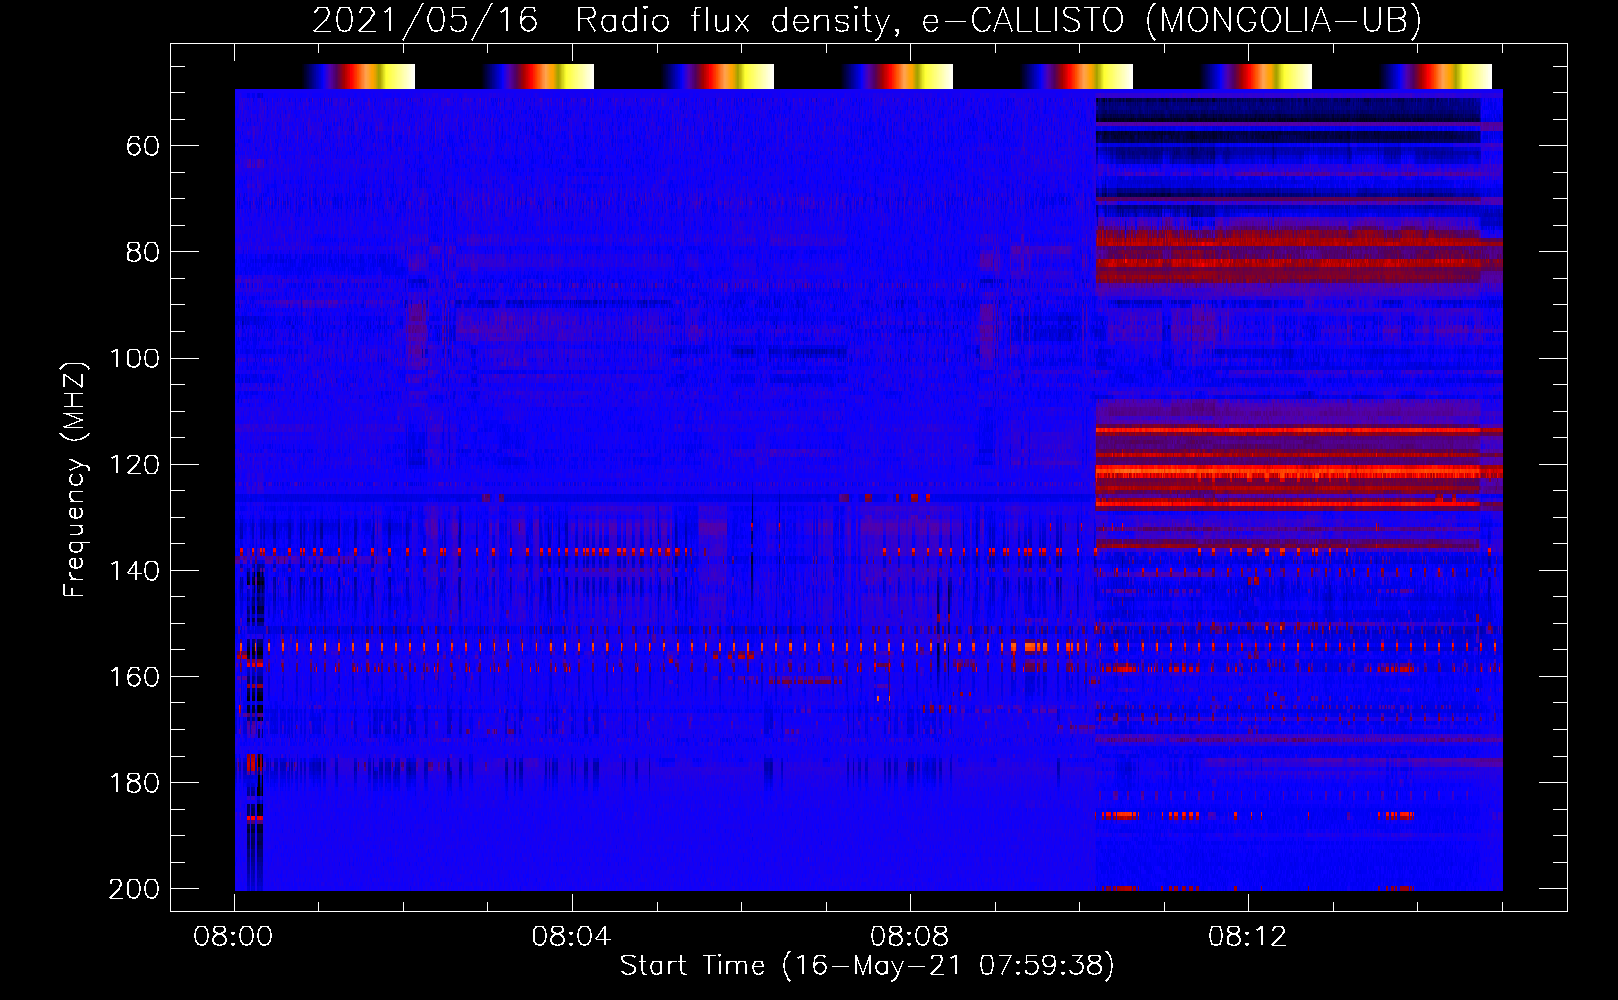Click the 180 frequency tick label
The height and width of the screenshot is (1000, 1618).
click(x=135, y=782)
